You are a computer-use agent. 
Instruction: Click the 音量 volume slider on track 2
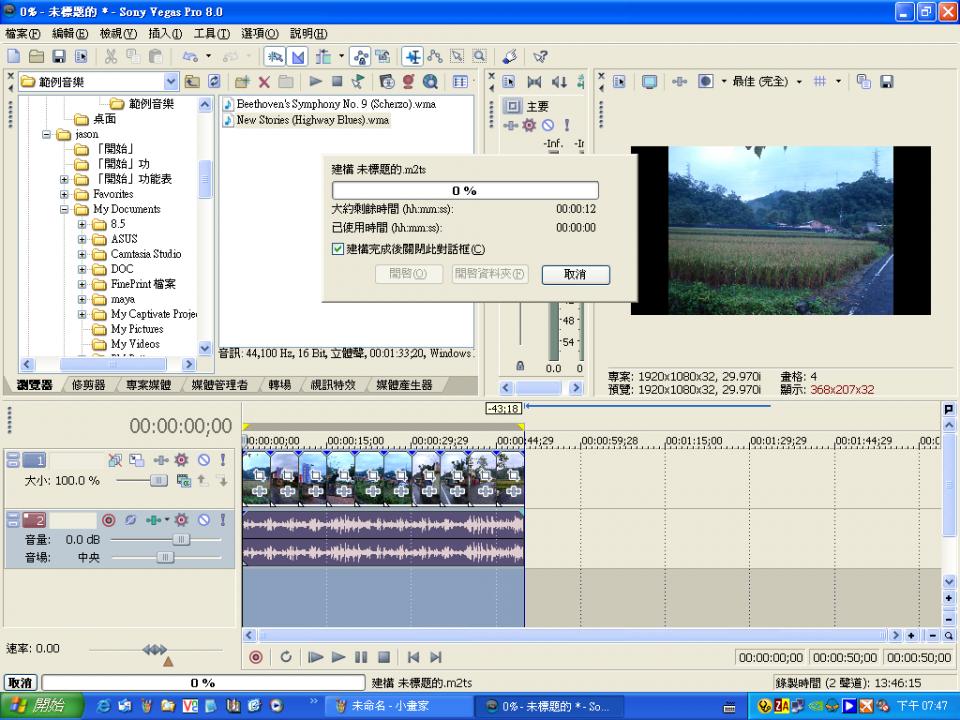click(x=180, y=539)
